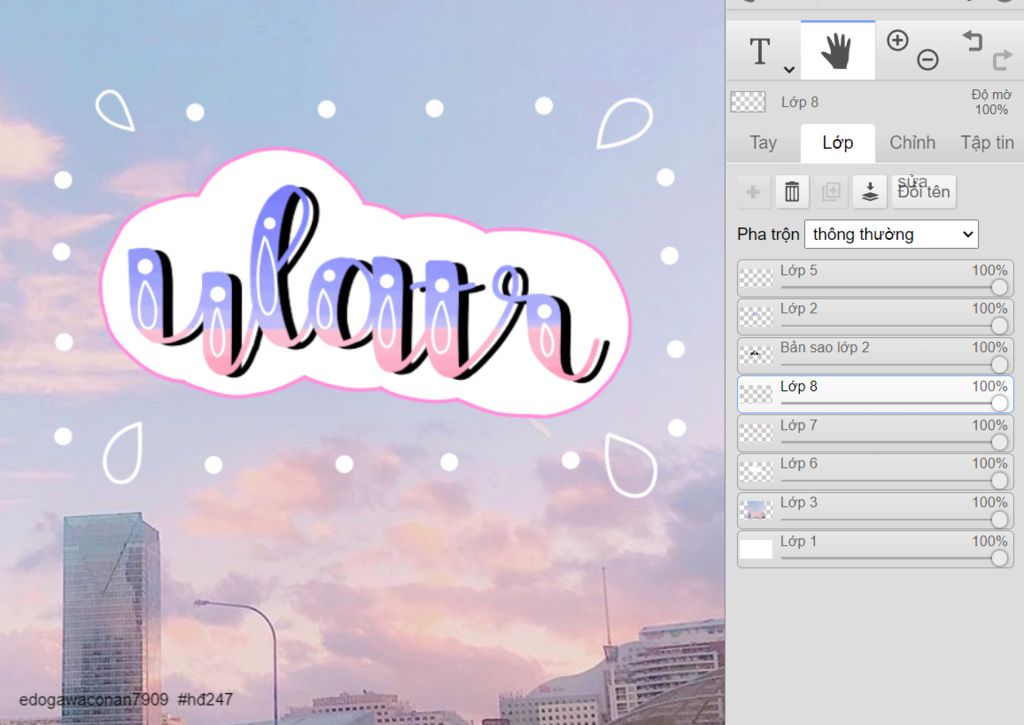Screen dimensions: 1024x725
Task: Click the Lớp 8 name in the header
Action: 799,102
